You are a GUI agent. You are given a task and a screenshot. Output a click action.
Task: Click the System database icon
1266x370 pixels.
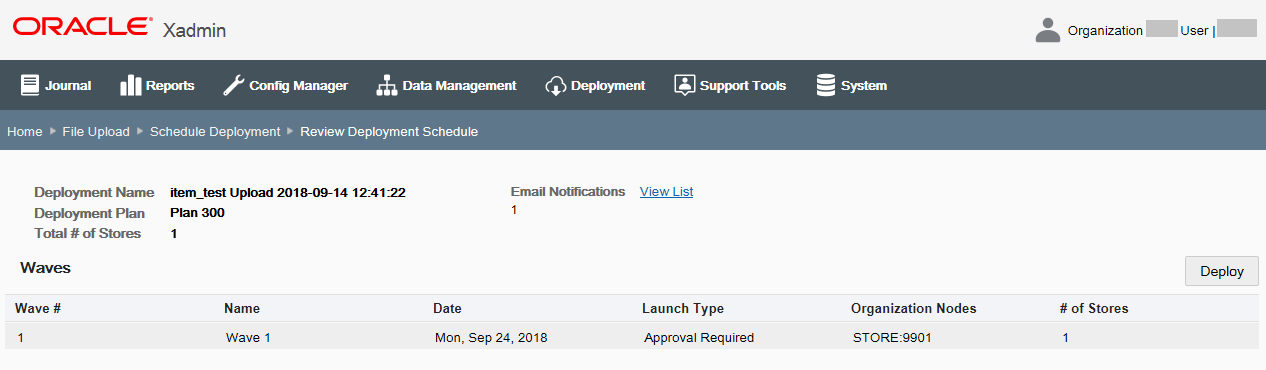(x=826, y=85)
